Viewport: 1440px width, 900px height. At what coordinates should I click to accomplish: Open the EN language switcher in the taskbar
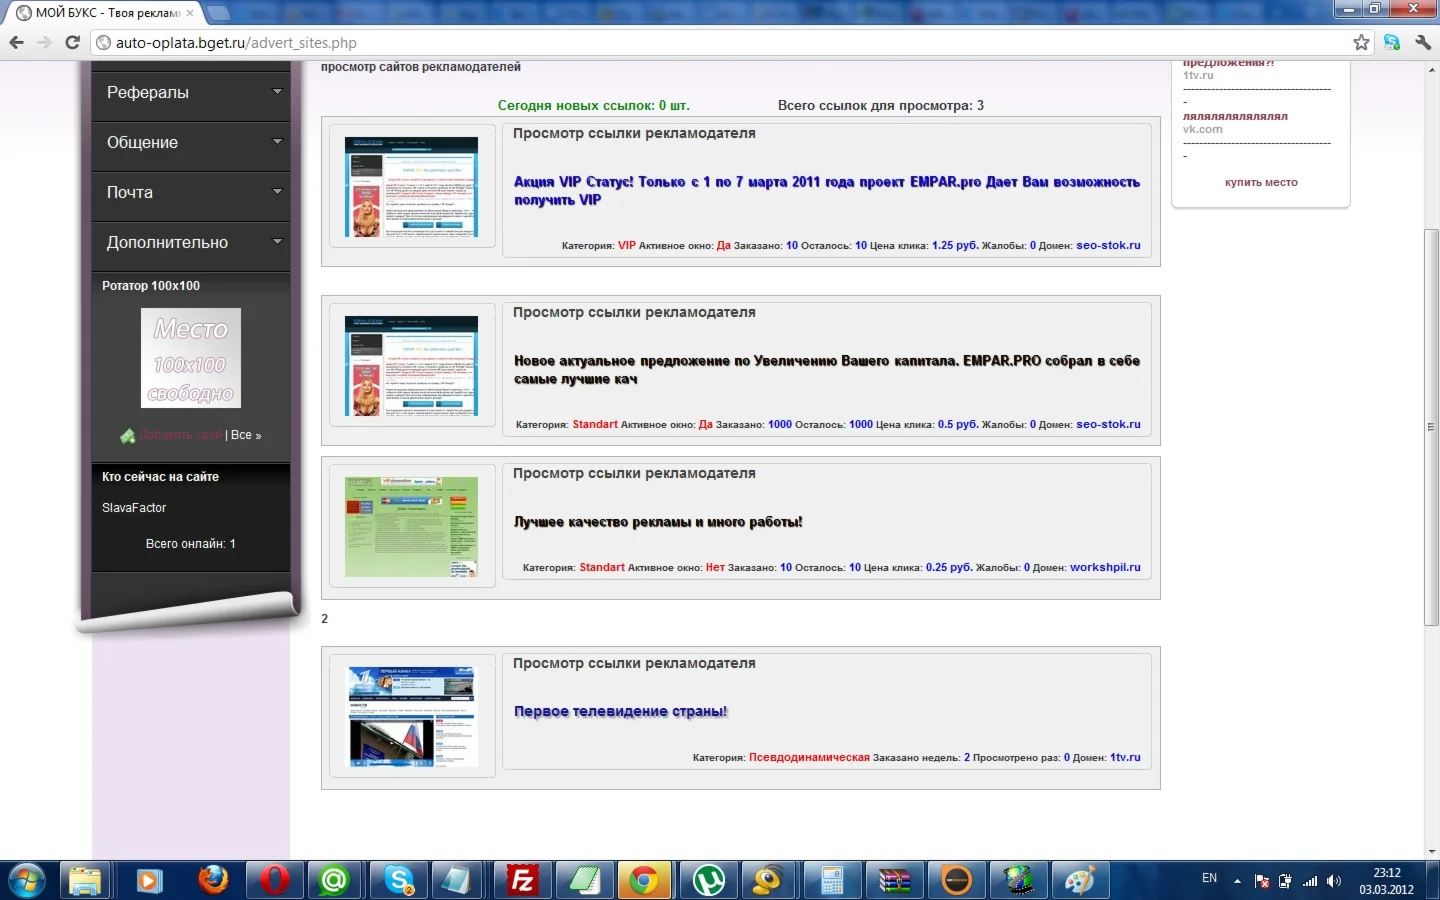click(1209, 878)
